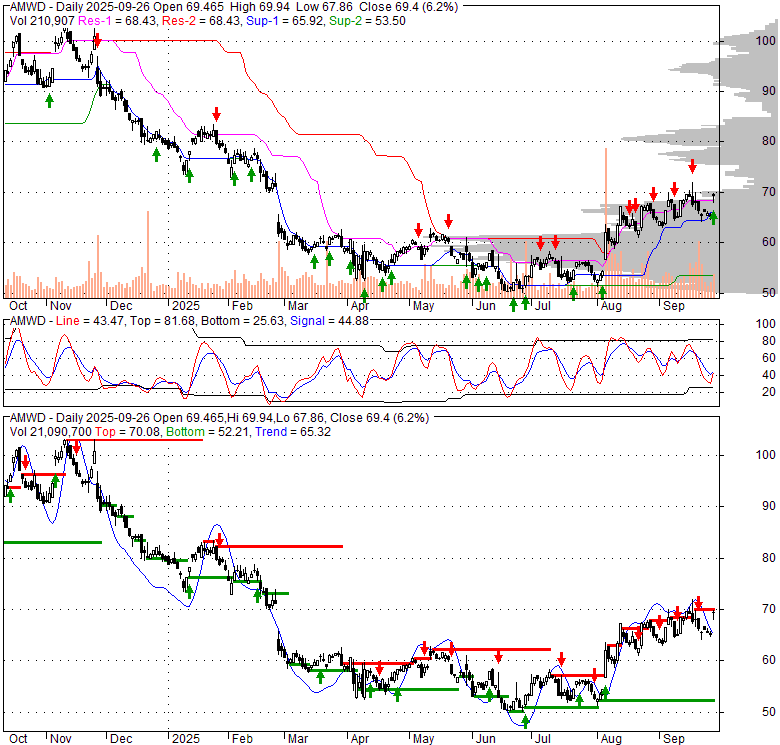Select the 2025 label on bottom chart axis
780x745 pixels.
[x=186, y=739]
